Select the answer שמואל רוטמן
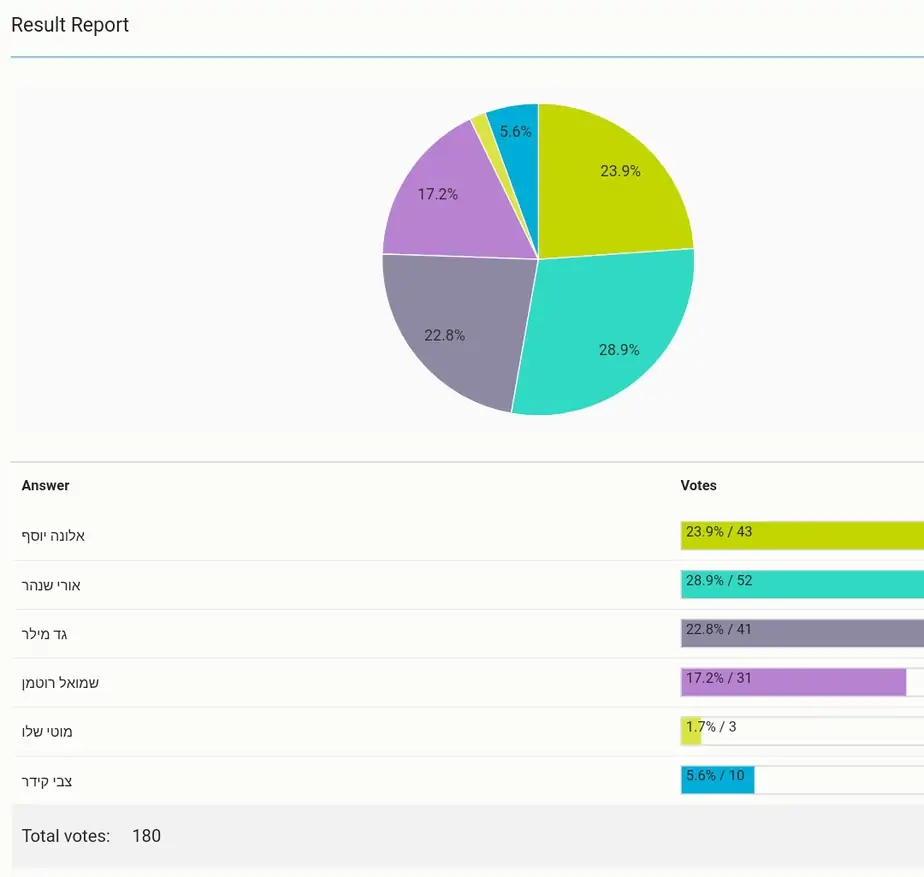Viewport: 924px width, 877px height. click(x=60, y=683)
